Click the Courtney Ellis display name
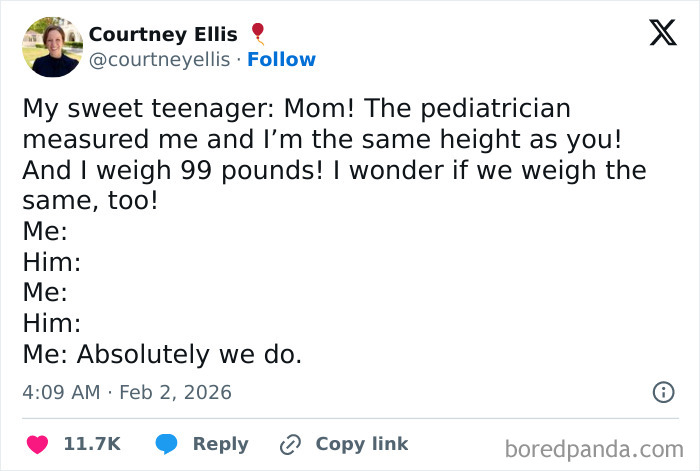This screenshot has width=700, height=471. point(166,34)
